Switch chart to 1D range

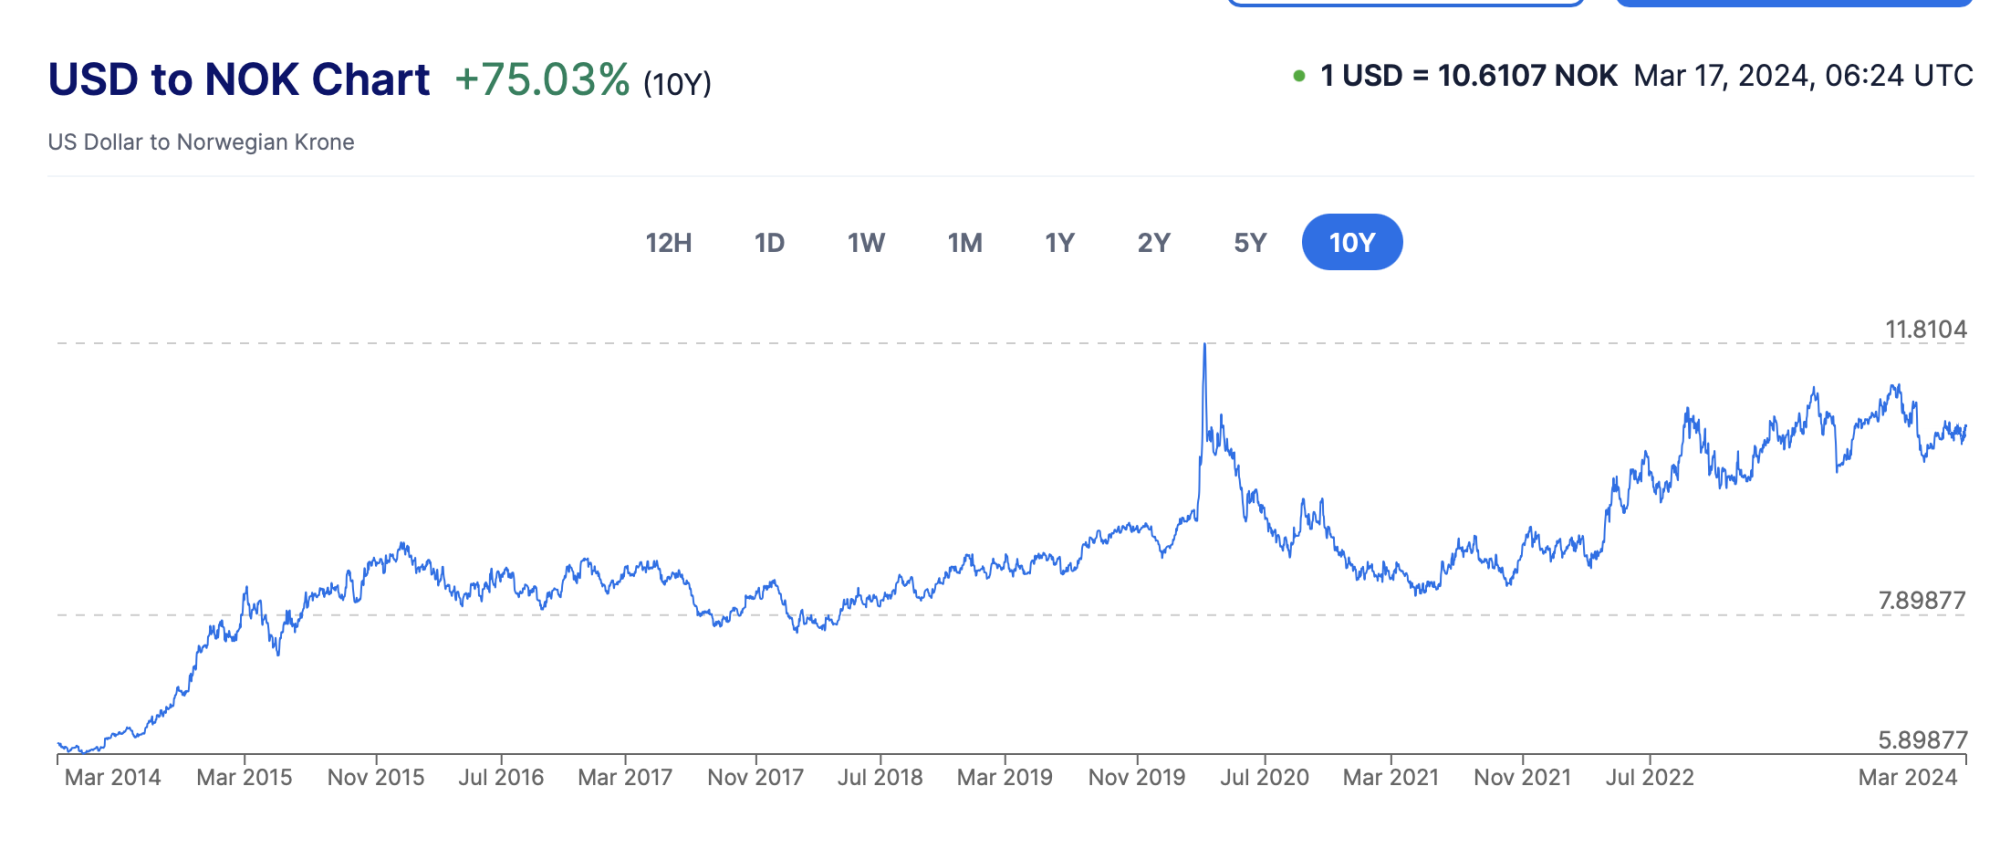(769, 242)
